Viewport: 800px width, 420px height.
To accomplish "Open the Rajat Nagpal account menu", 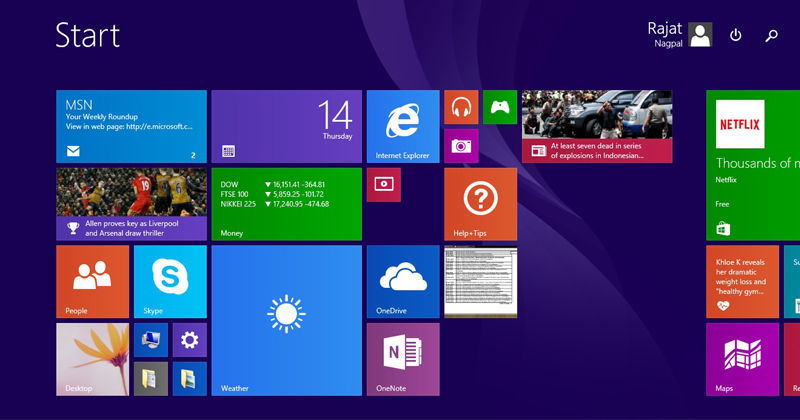I will [680, 35].
